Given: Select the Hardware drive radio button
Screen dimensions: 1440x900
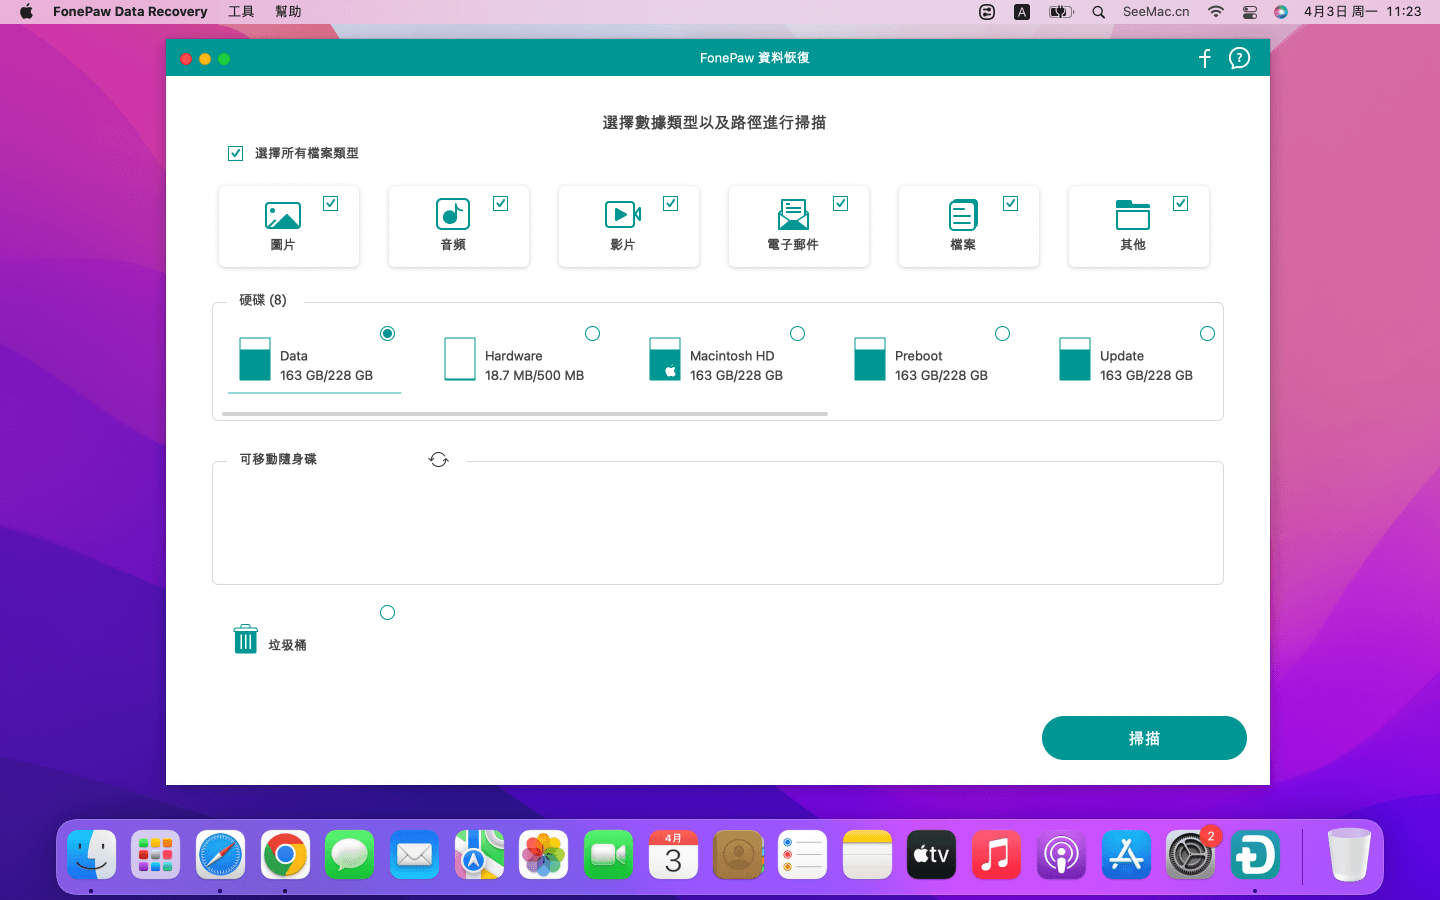Looking at the screenshot, I should (x=592, y=334).
